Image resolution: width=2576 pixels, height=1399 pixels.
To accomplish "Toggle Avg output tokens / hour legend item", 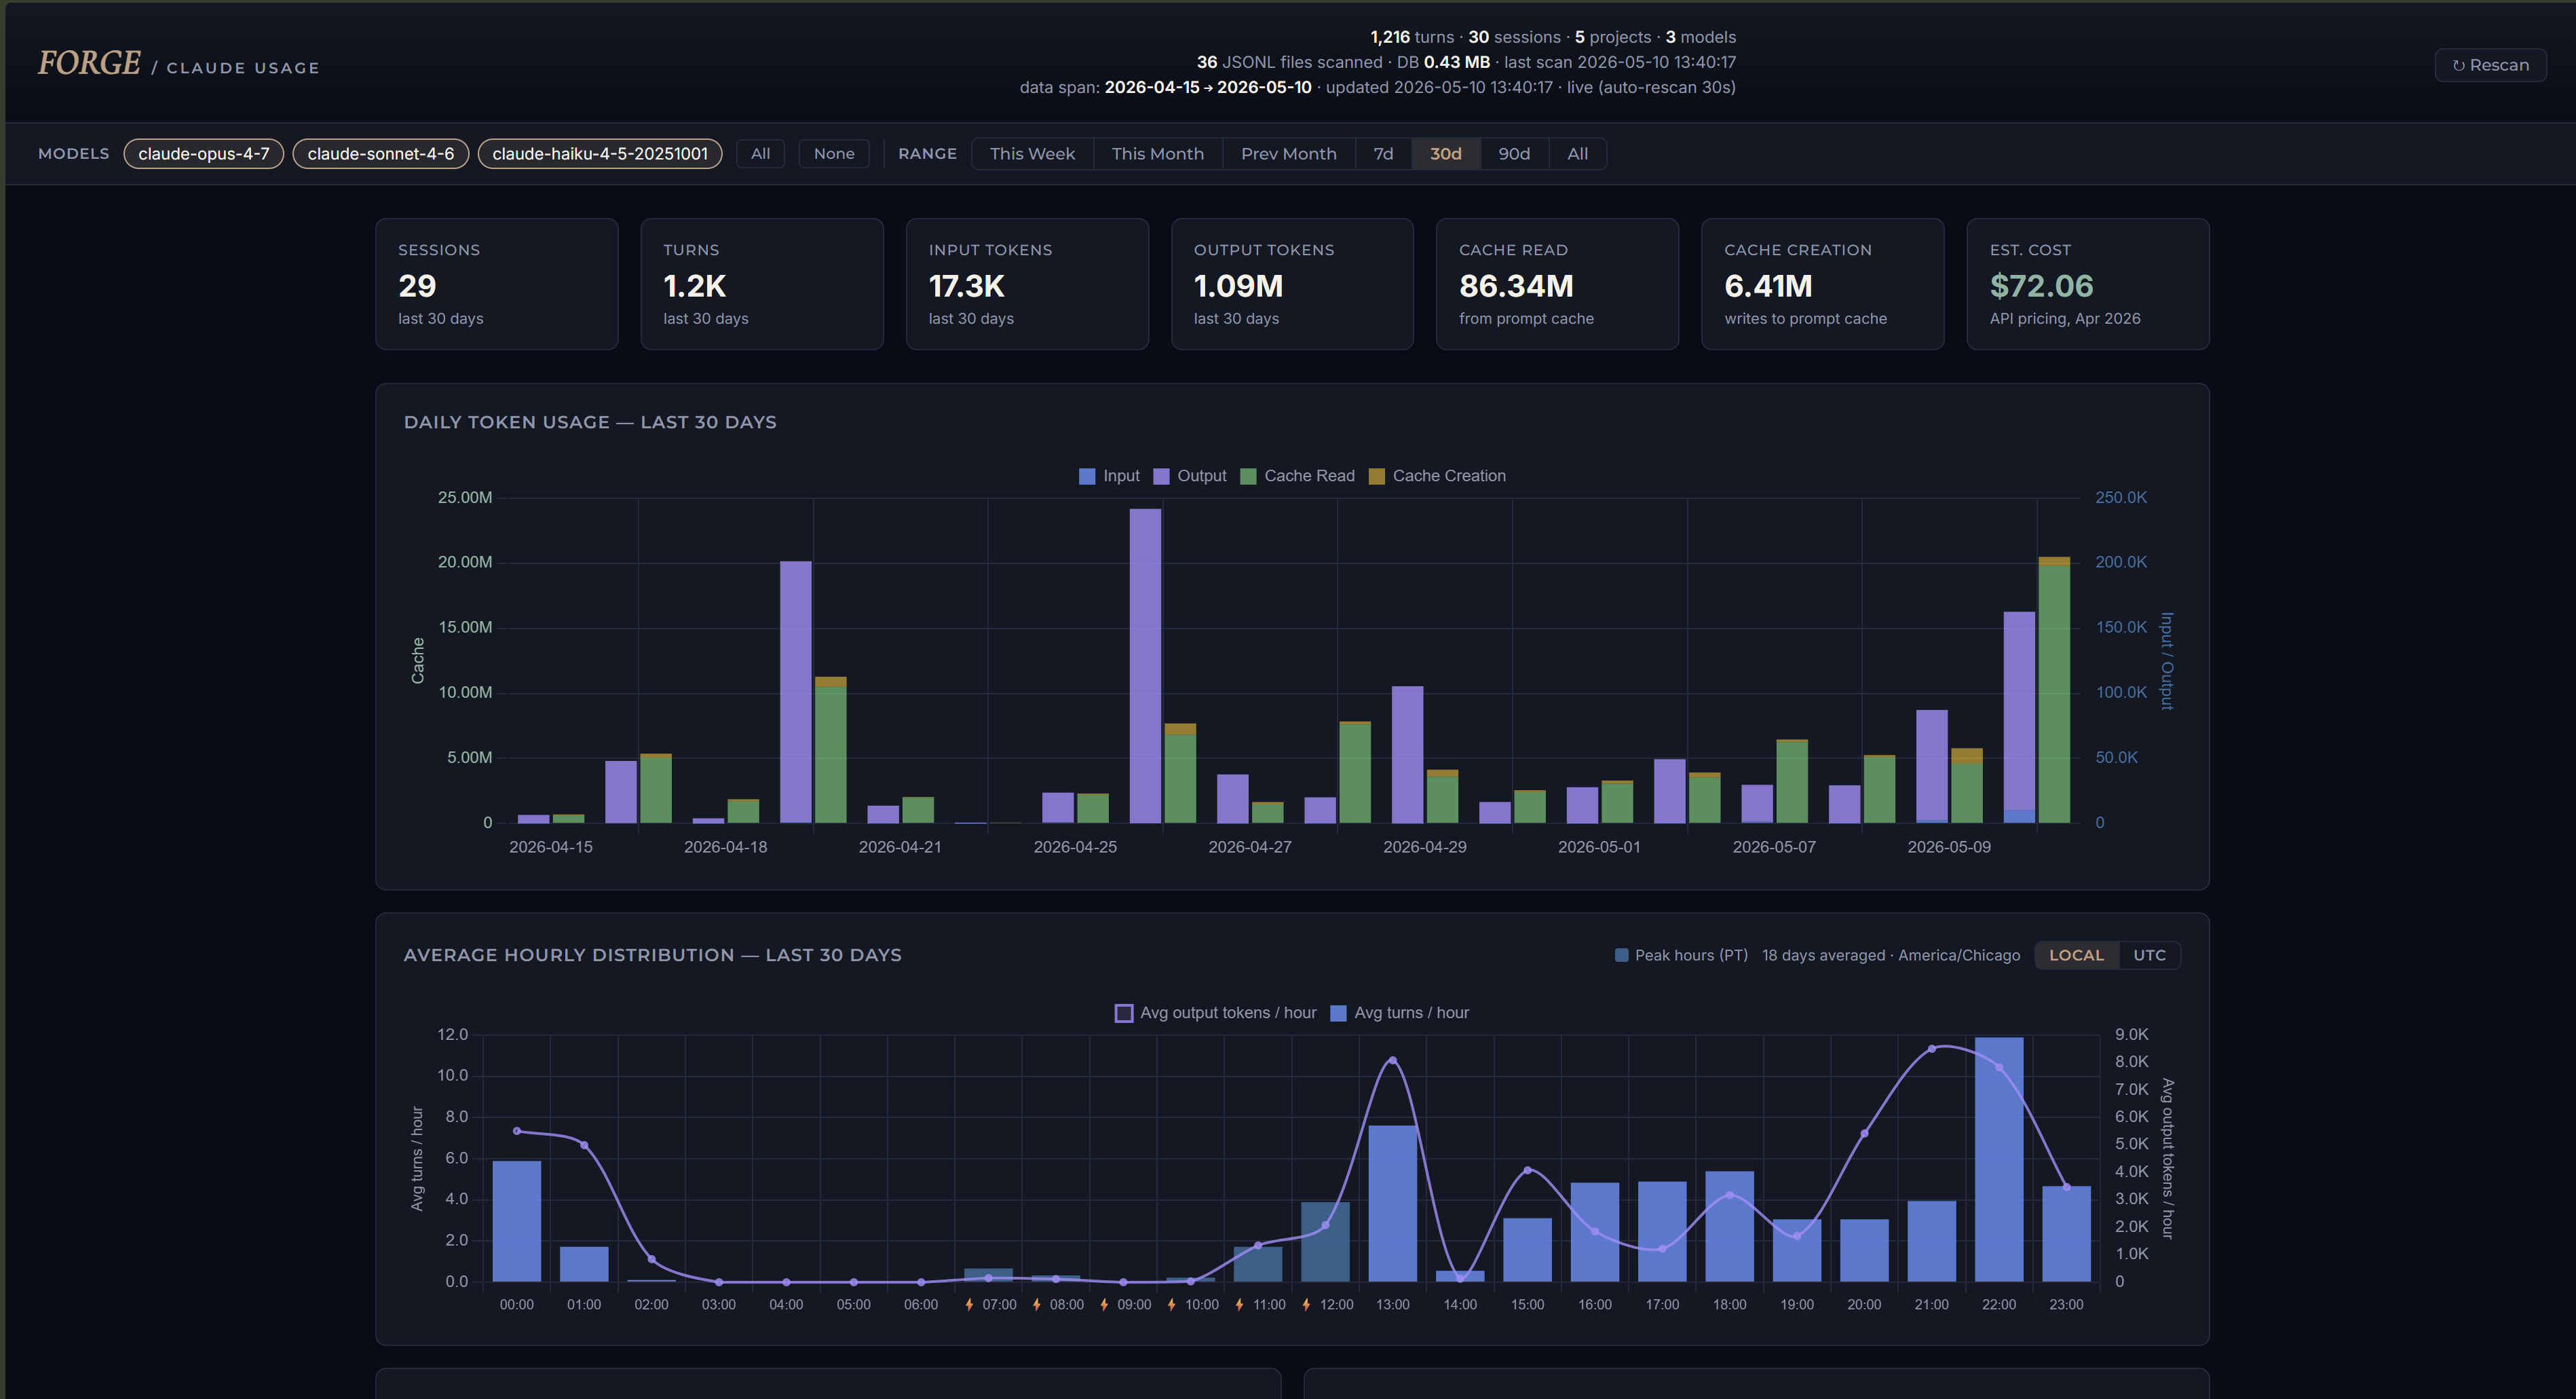I will point(1216,1013).
